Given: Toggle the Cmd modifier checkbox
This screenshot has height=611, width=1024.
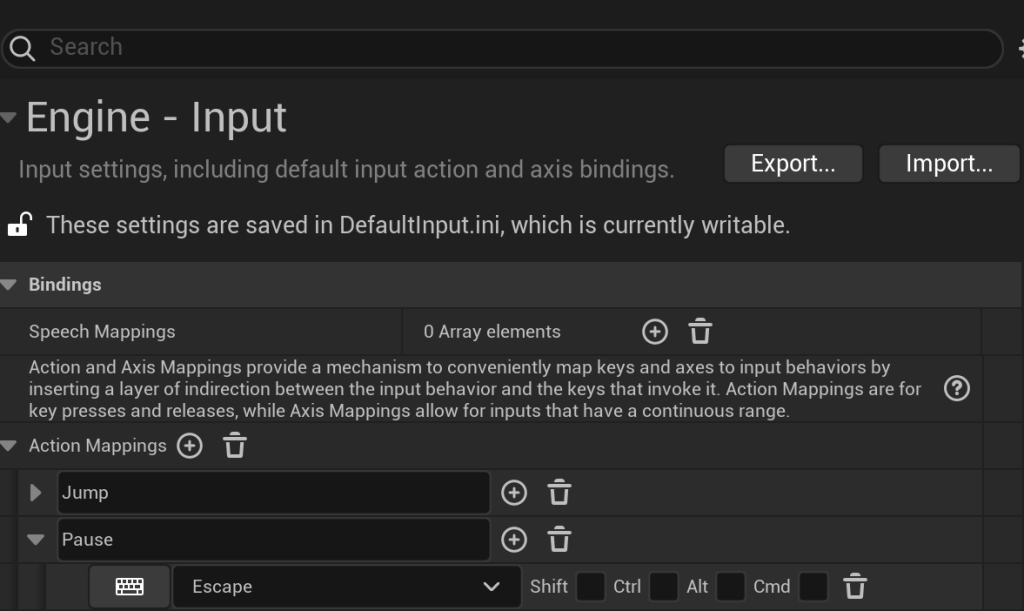Looking at the screenshot, I should coord(813,587).
